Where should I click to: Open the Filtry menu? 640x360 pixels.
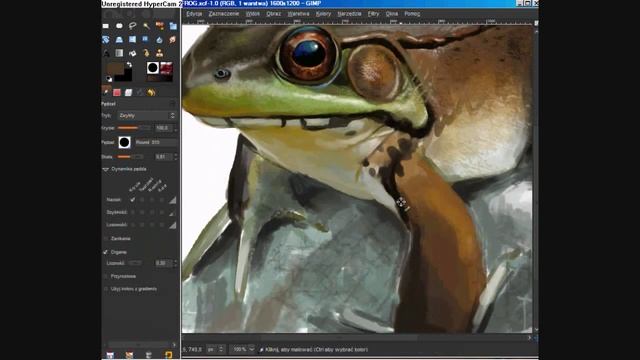click(373, 14)
